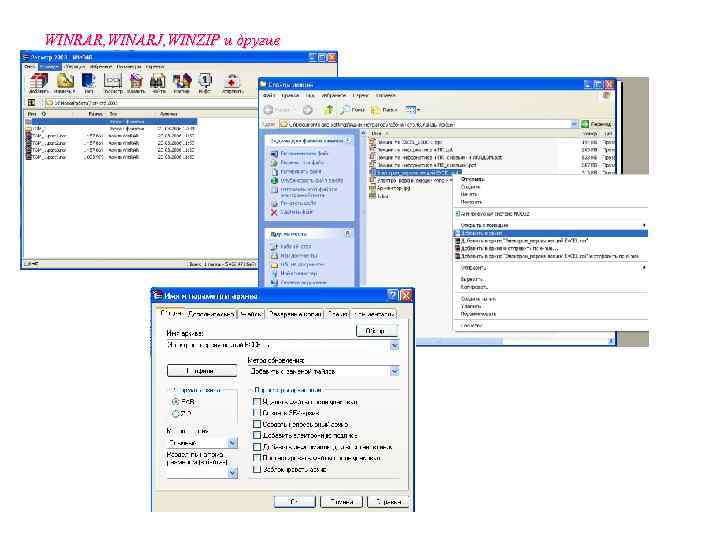Image resolution: width=720 pixels, height=540 pixels.
Task: Click the Имя column header in Explorer list
Action: click(376, 133)
